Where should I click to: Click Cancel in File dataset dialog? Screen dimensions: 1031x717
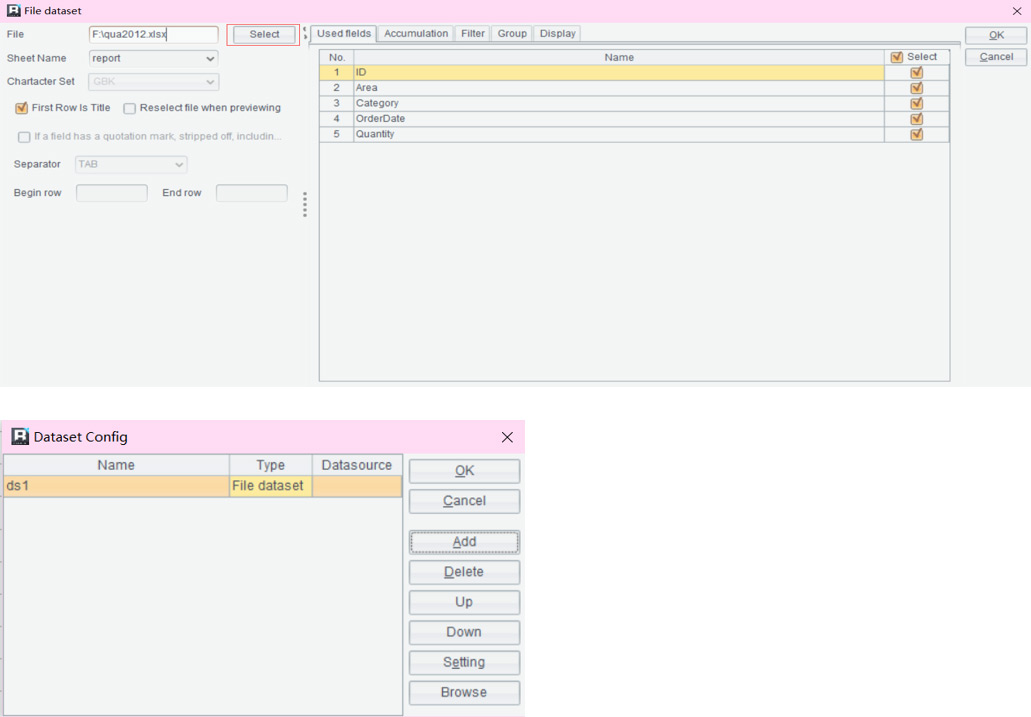tap(995, 57)
